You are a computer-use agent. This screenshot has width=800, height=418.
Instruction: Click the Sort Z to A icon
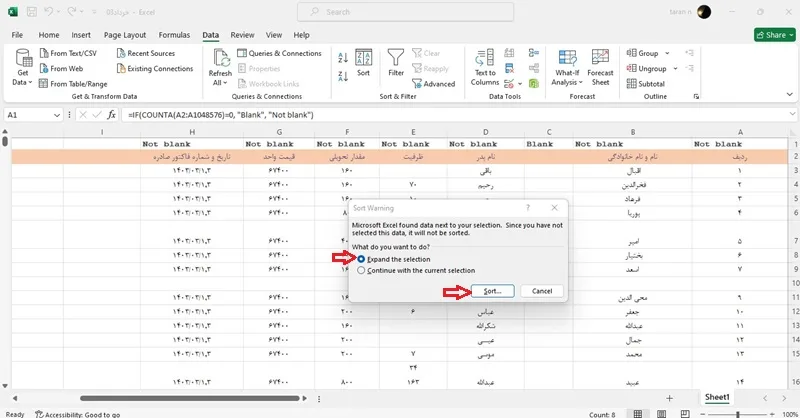pyautogui.click(x=343, y=77)
